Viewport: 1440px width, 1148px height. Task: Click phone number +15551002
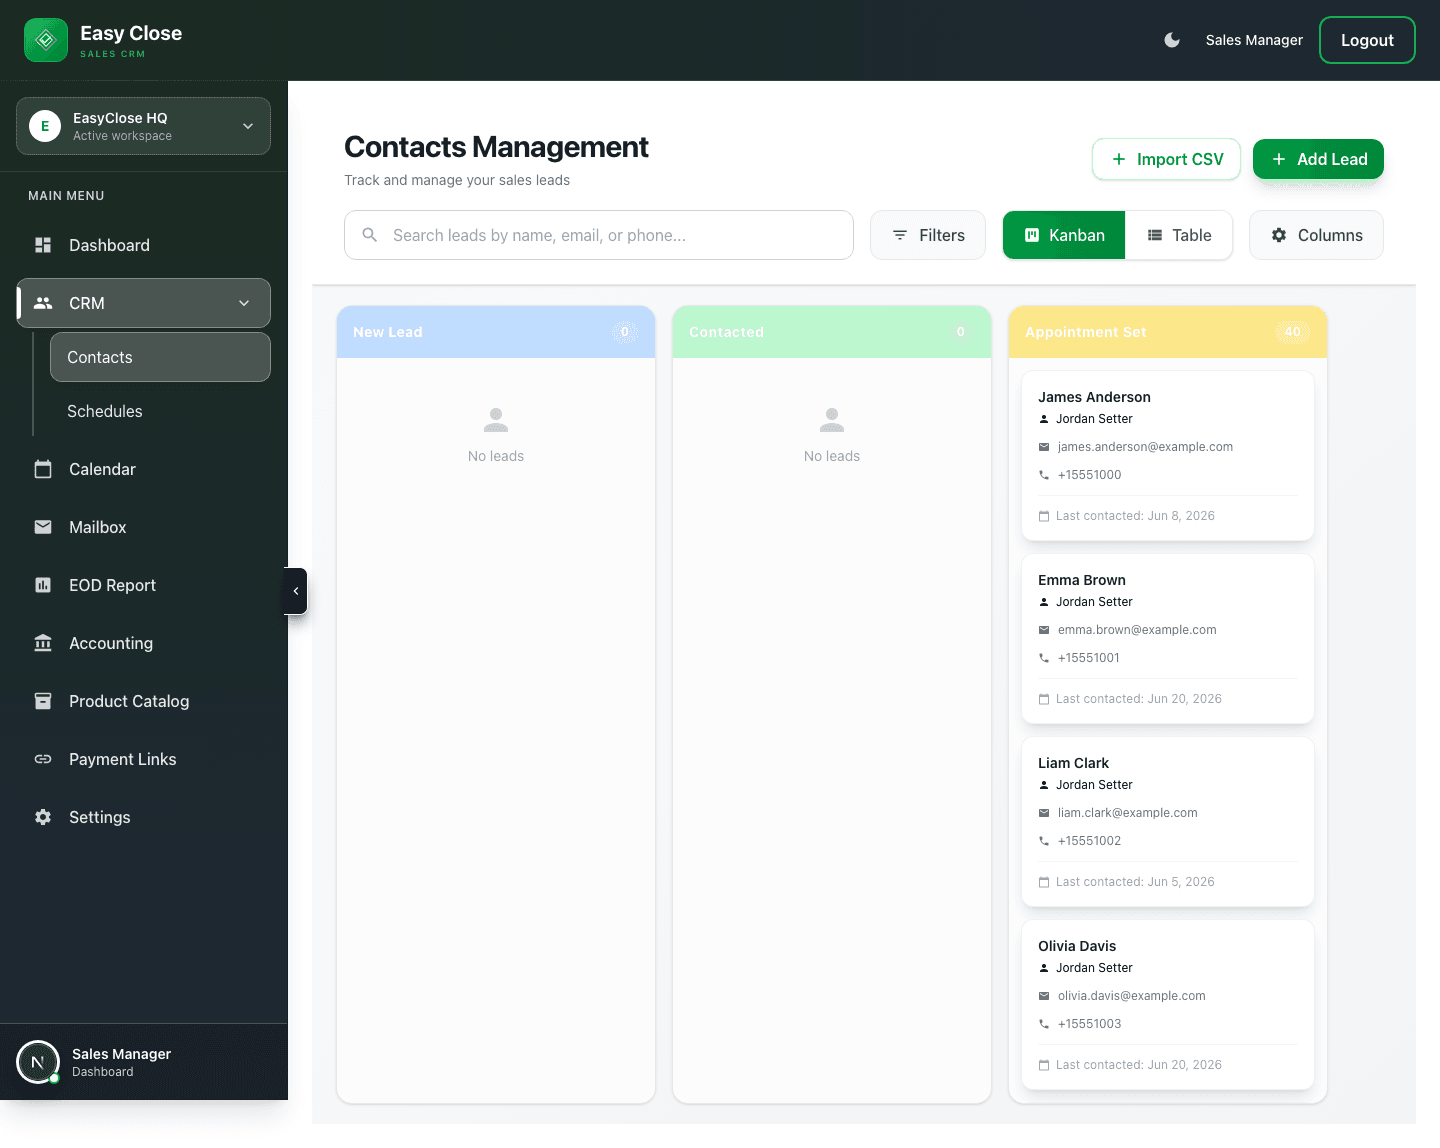pyautogui.click(x=1090, y=841)
